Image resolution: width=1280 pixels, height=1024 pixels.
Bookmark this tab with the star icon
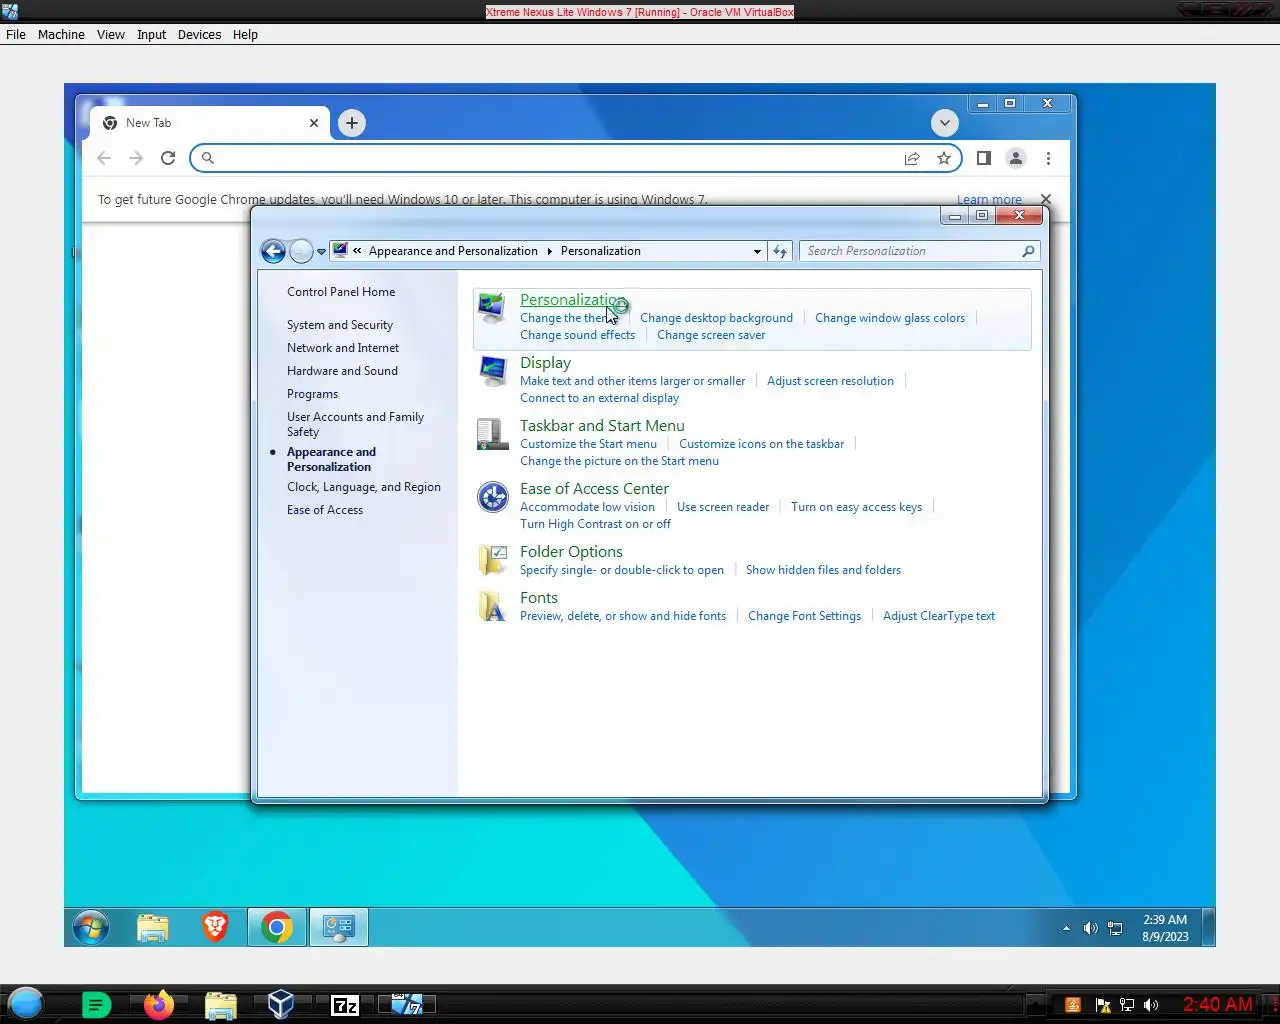pyautogui.click(x=943, y=158)
